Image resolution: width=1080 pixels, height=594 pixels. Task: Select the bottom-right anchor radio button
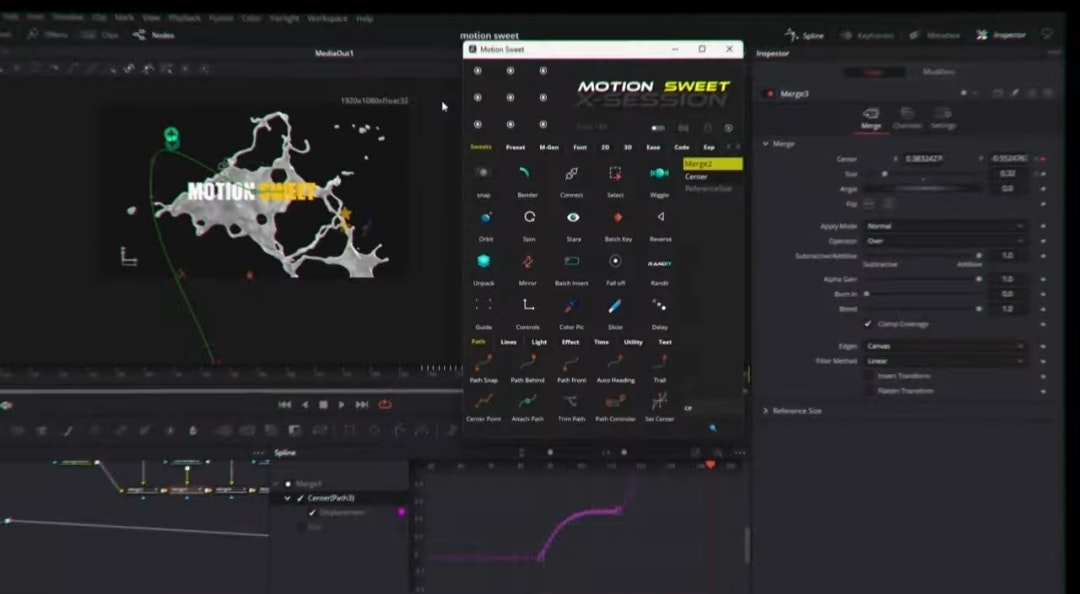543,125
